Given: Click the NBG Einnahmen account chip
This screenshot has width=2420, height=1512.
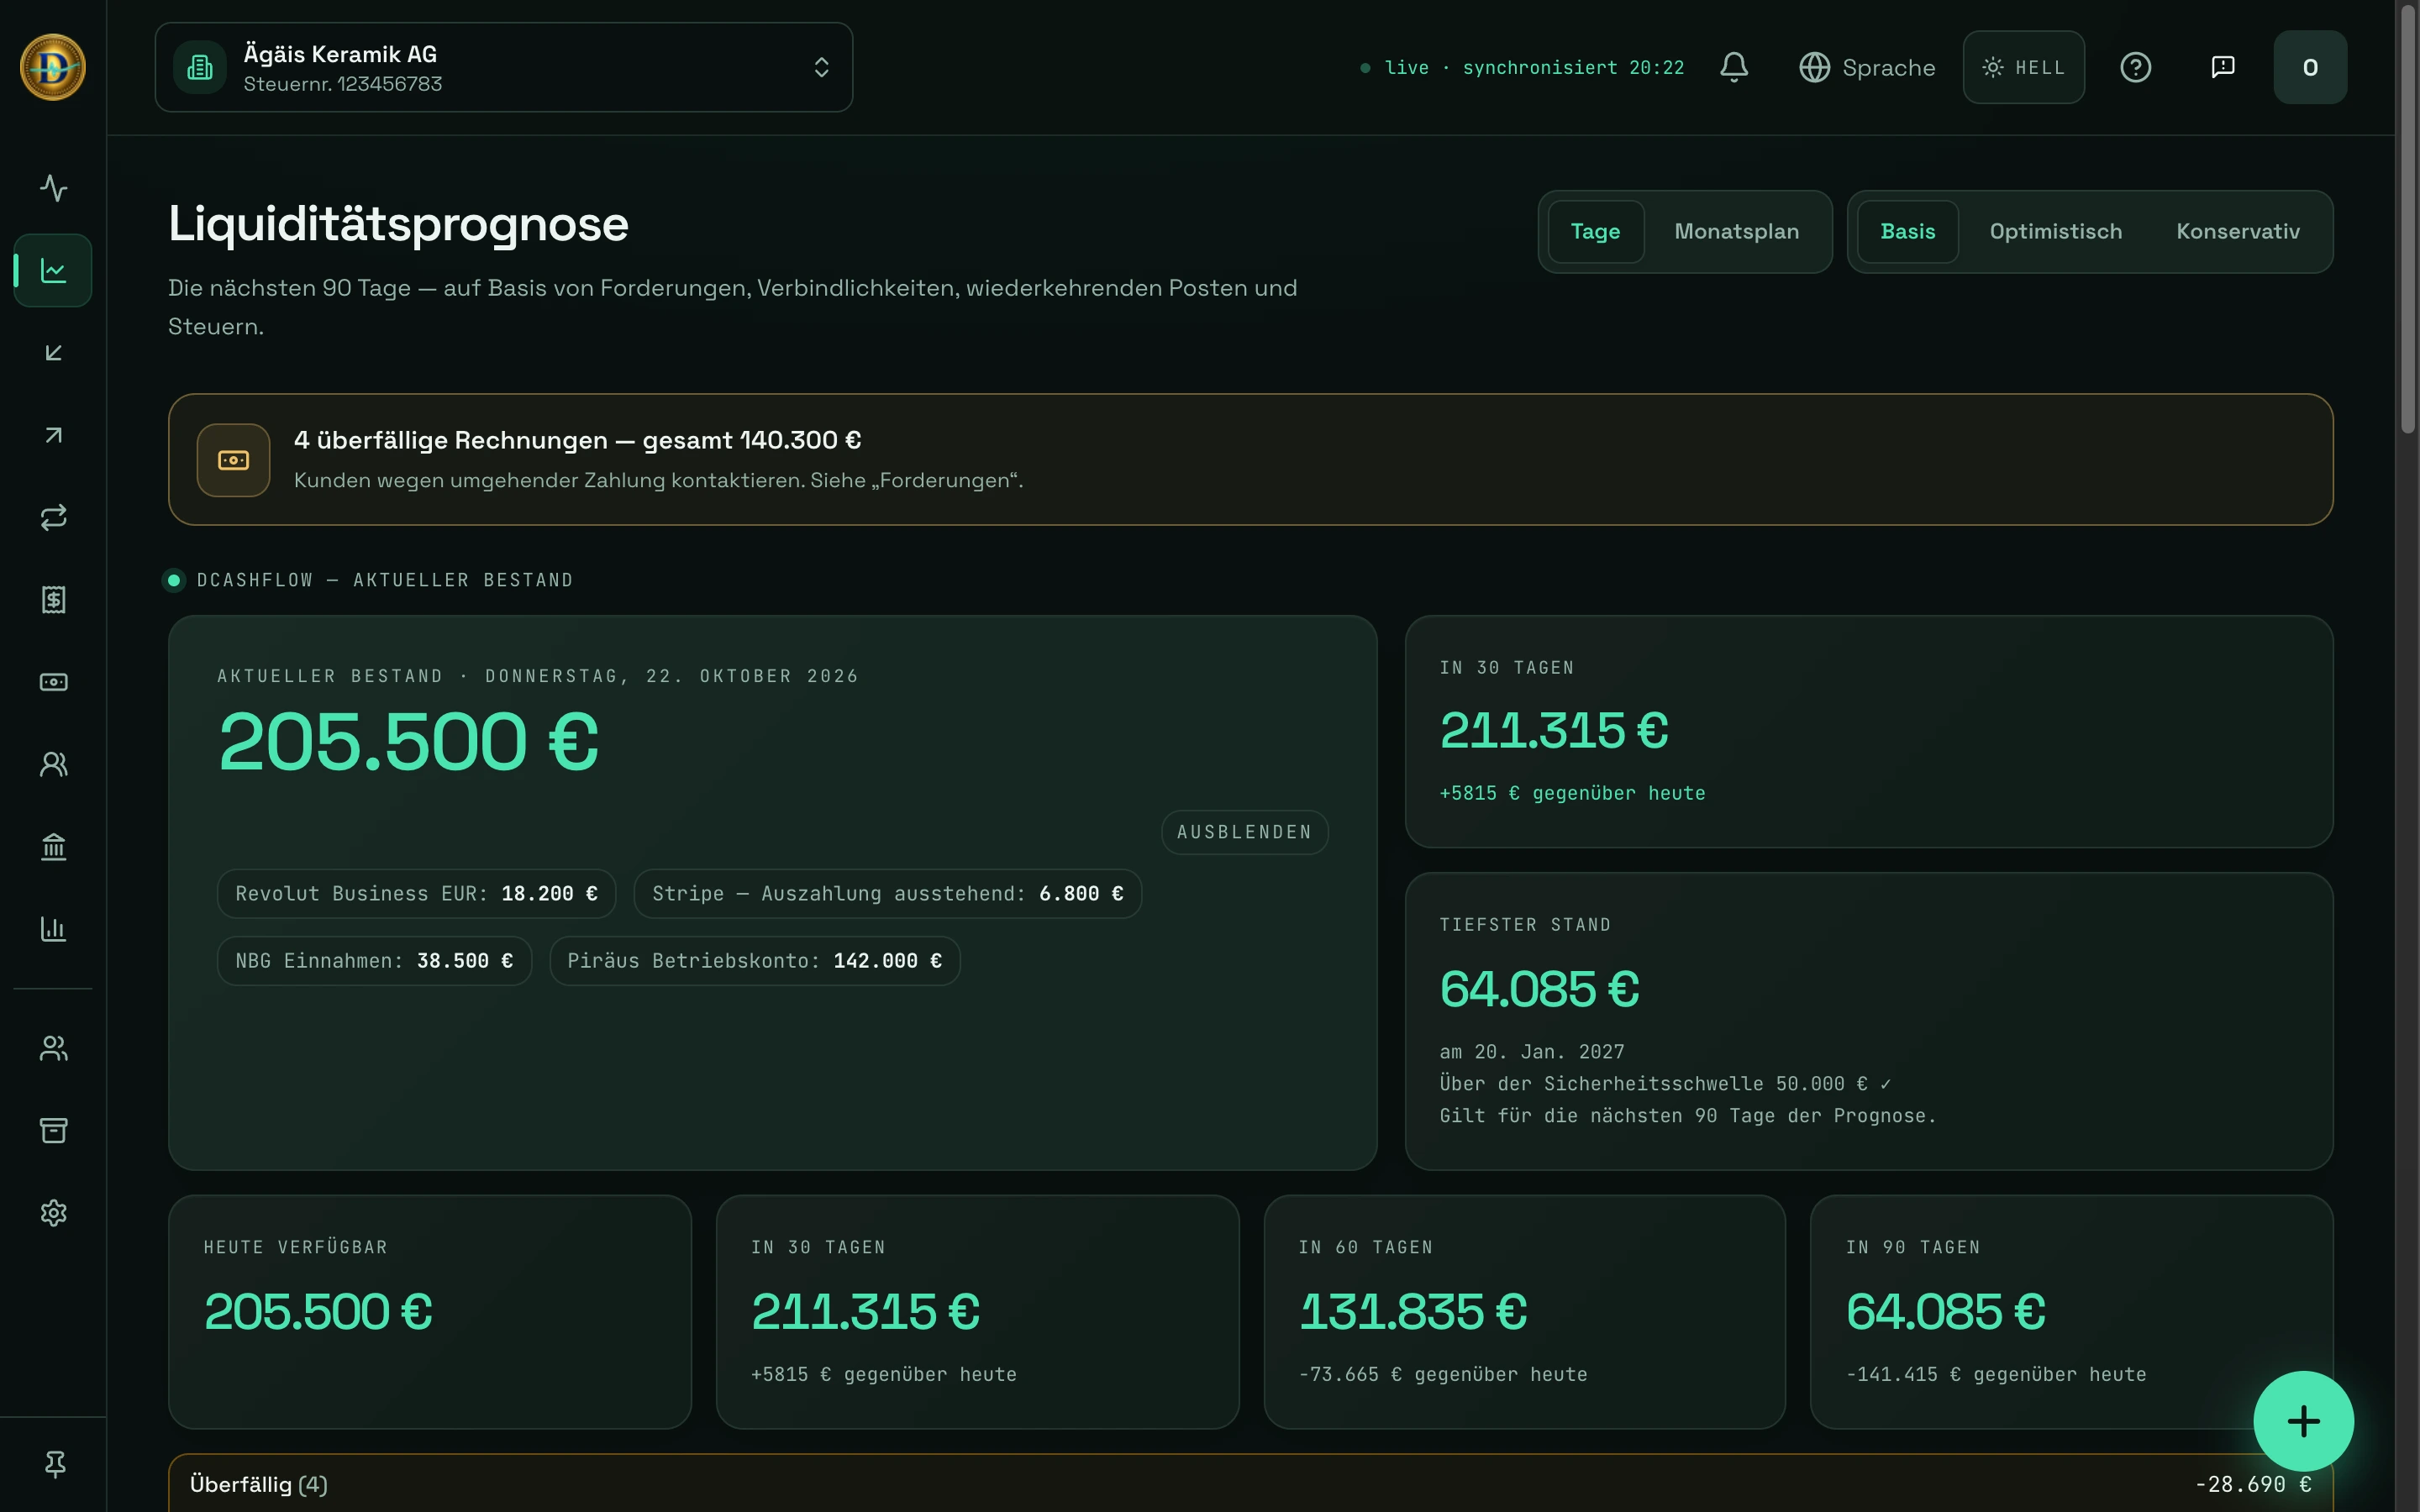Looking at the screenshot, I should [x=374, y=960].
